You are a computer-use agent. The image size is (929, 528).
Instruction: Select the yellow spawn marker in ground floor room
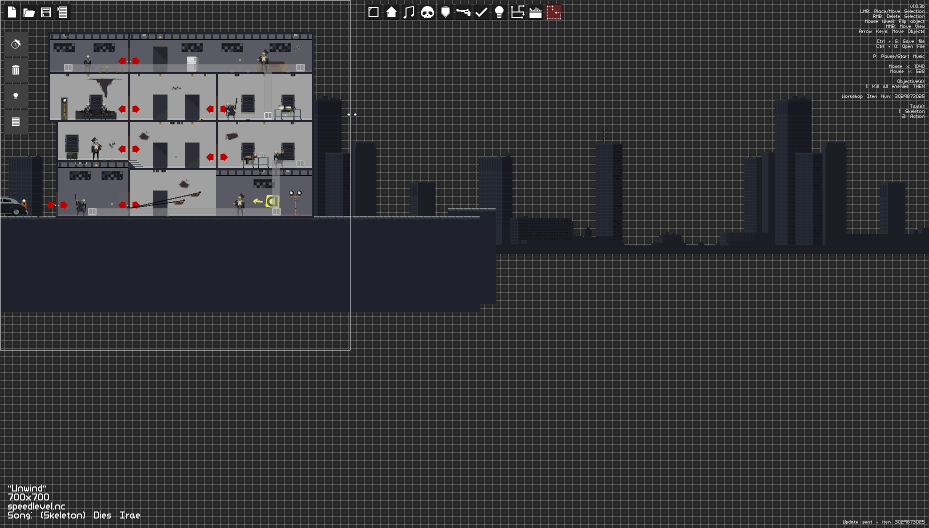point(272,201)
